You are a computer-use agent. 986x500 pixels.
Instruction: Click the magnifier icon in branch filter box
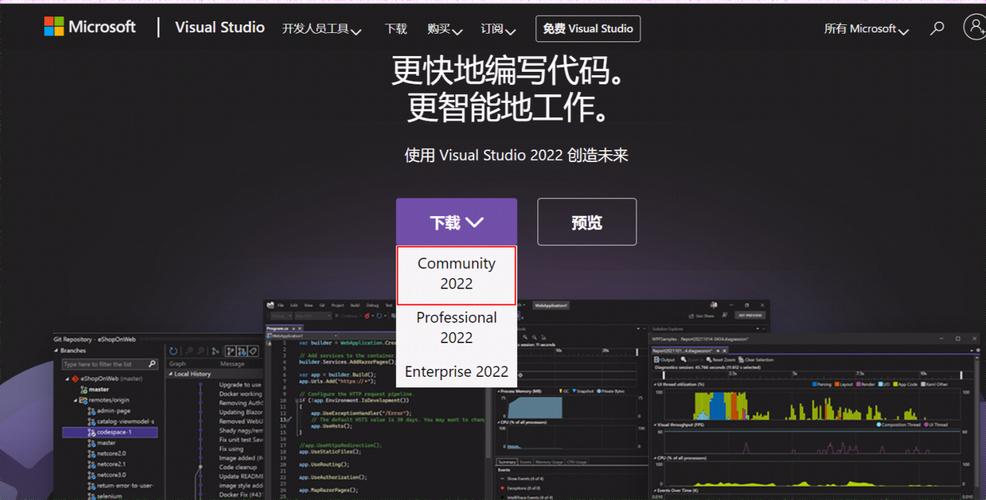click(x=152, y=364)
